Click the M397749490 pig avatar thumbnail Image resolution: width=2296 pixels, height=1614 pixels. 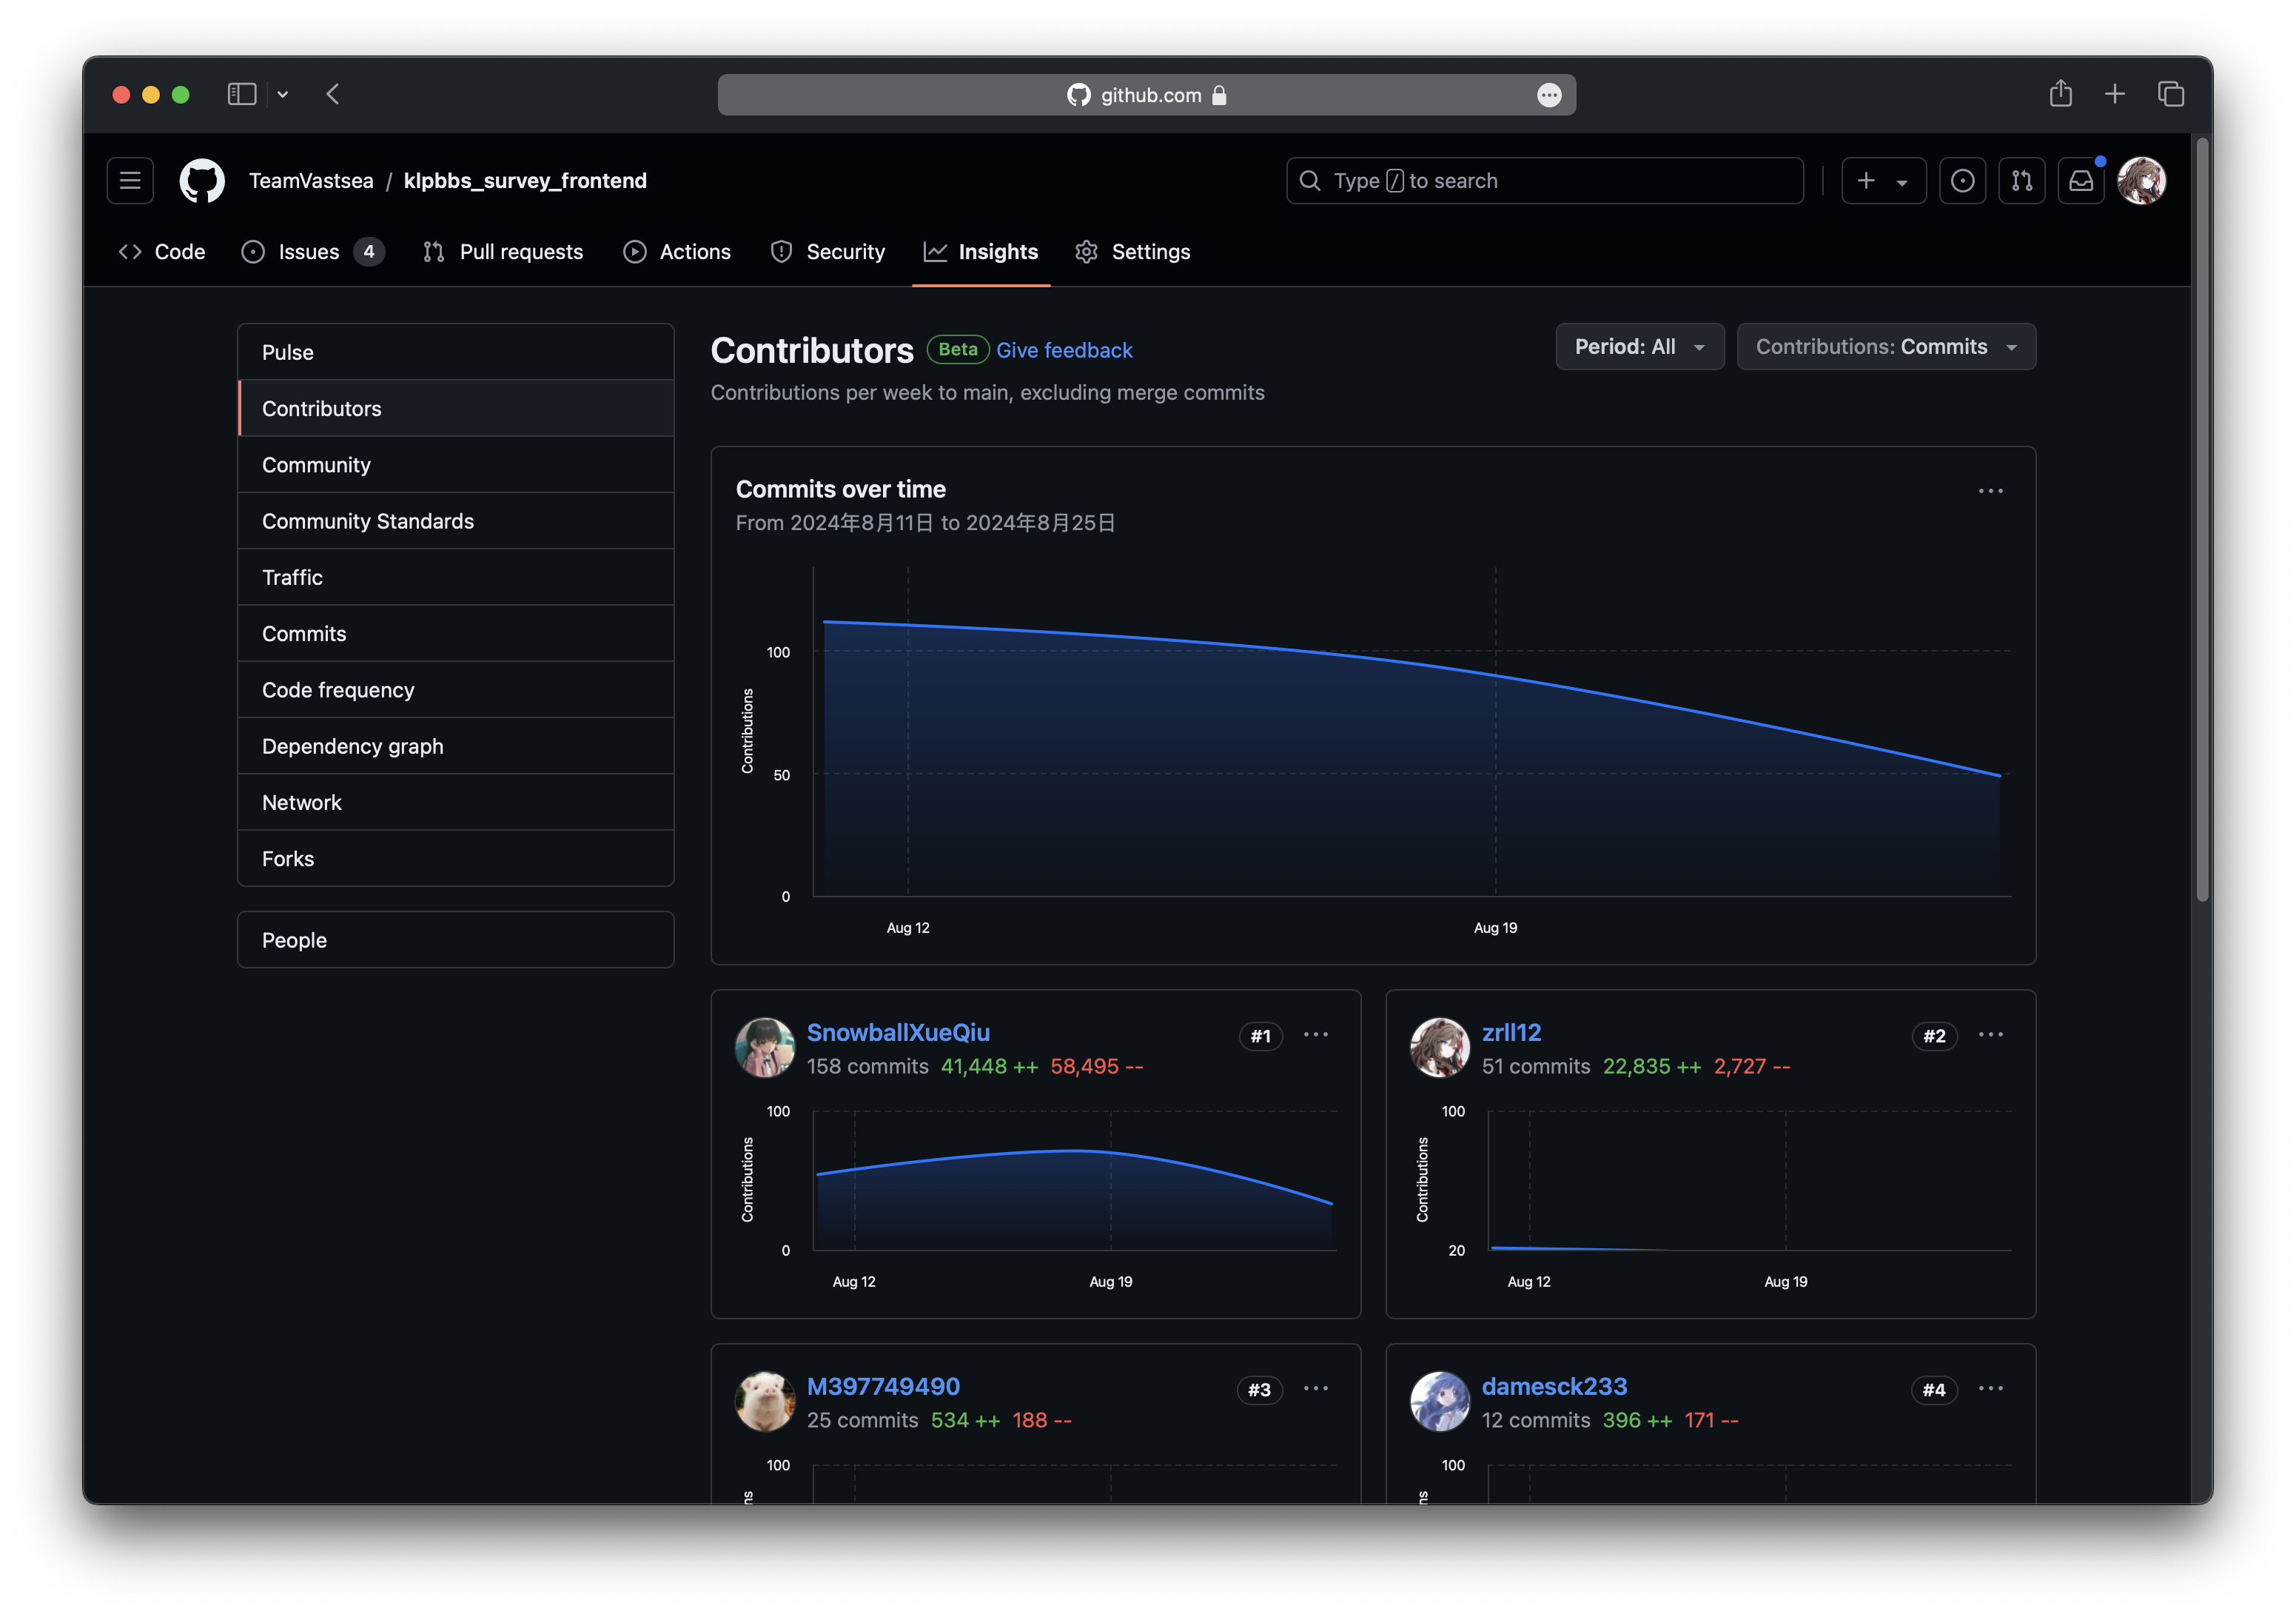(x=765, y=1401)
